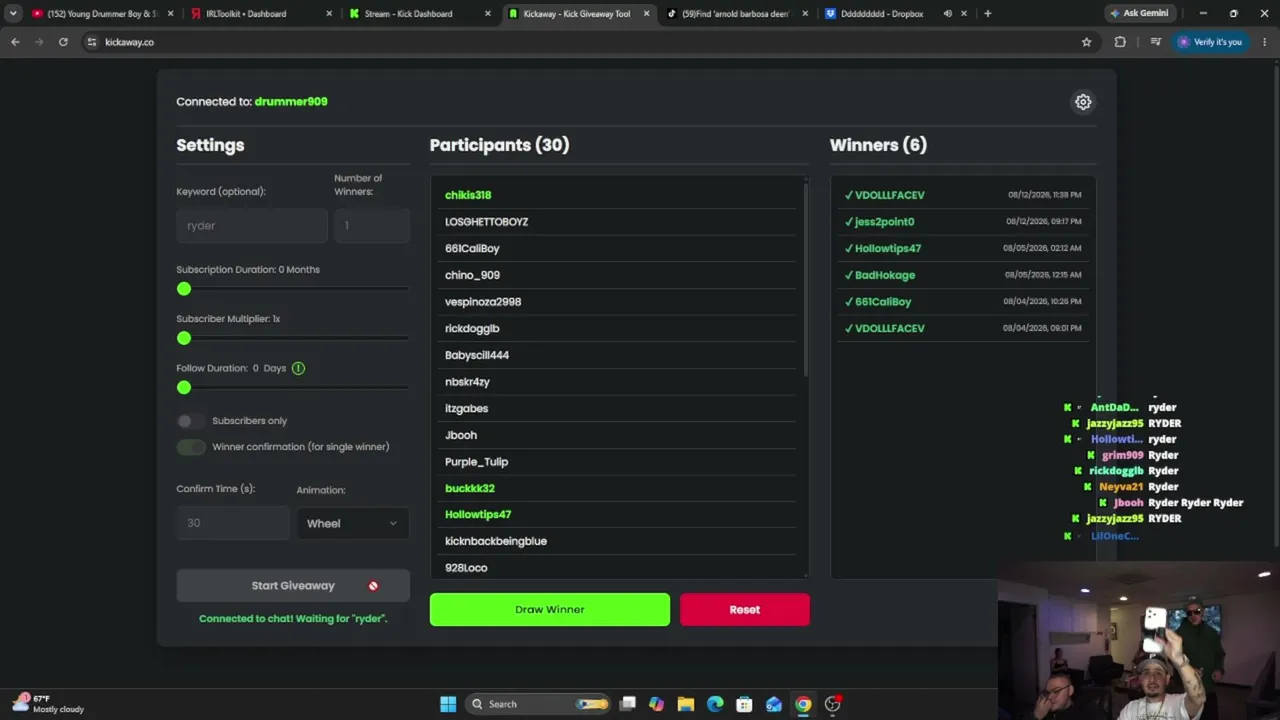Click the Windows taskbar Search box
The image size is (1280, 720).
[538, 704]
